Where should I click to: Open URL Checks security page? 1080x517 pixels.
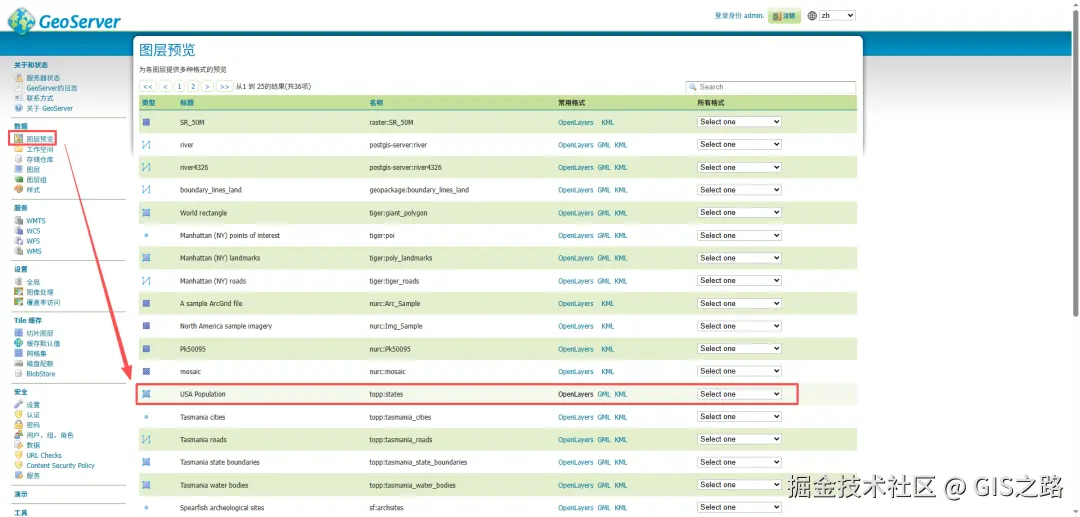click(43, 456)
